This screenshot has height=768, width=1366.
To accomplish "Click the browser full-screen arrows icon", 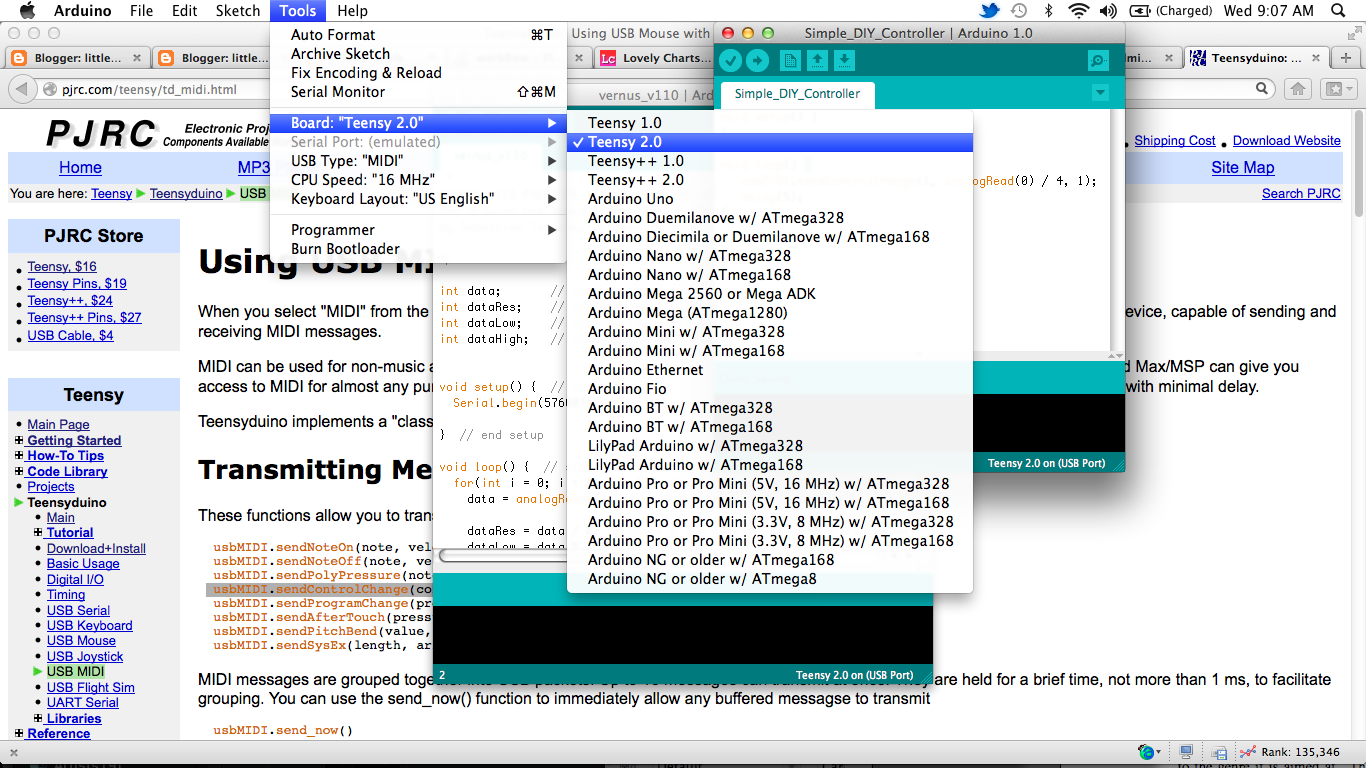I will pos(1355,33).
